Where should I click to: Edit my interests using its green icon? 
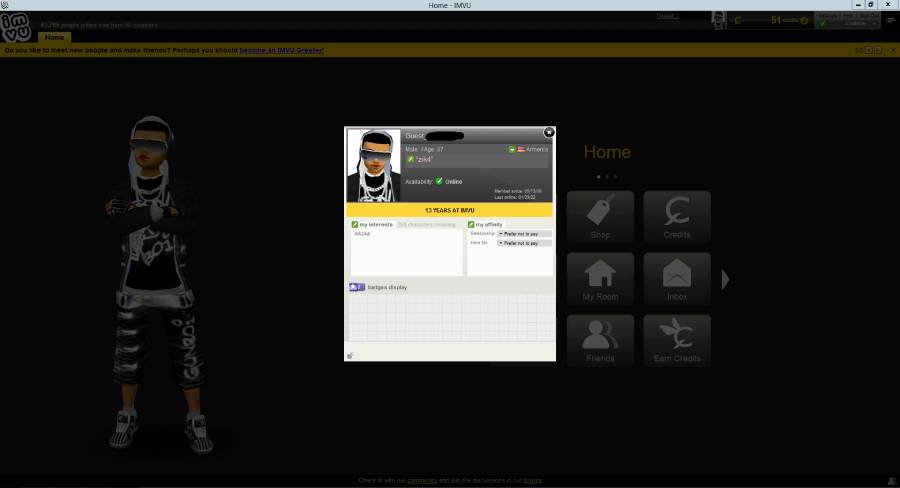pyautogui.click(x=355, y=224)
